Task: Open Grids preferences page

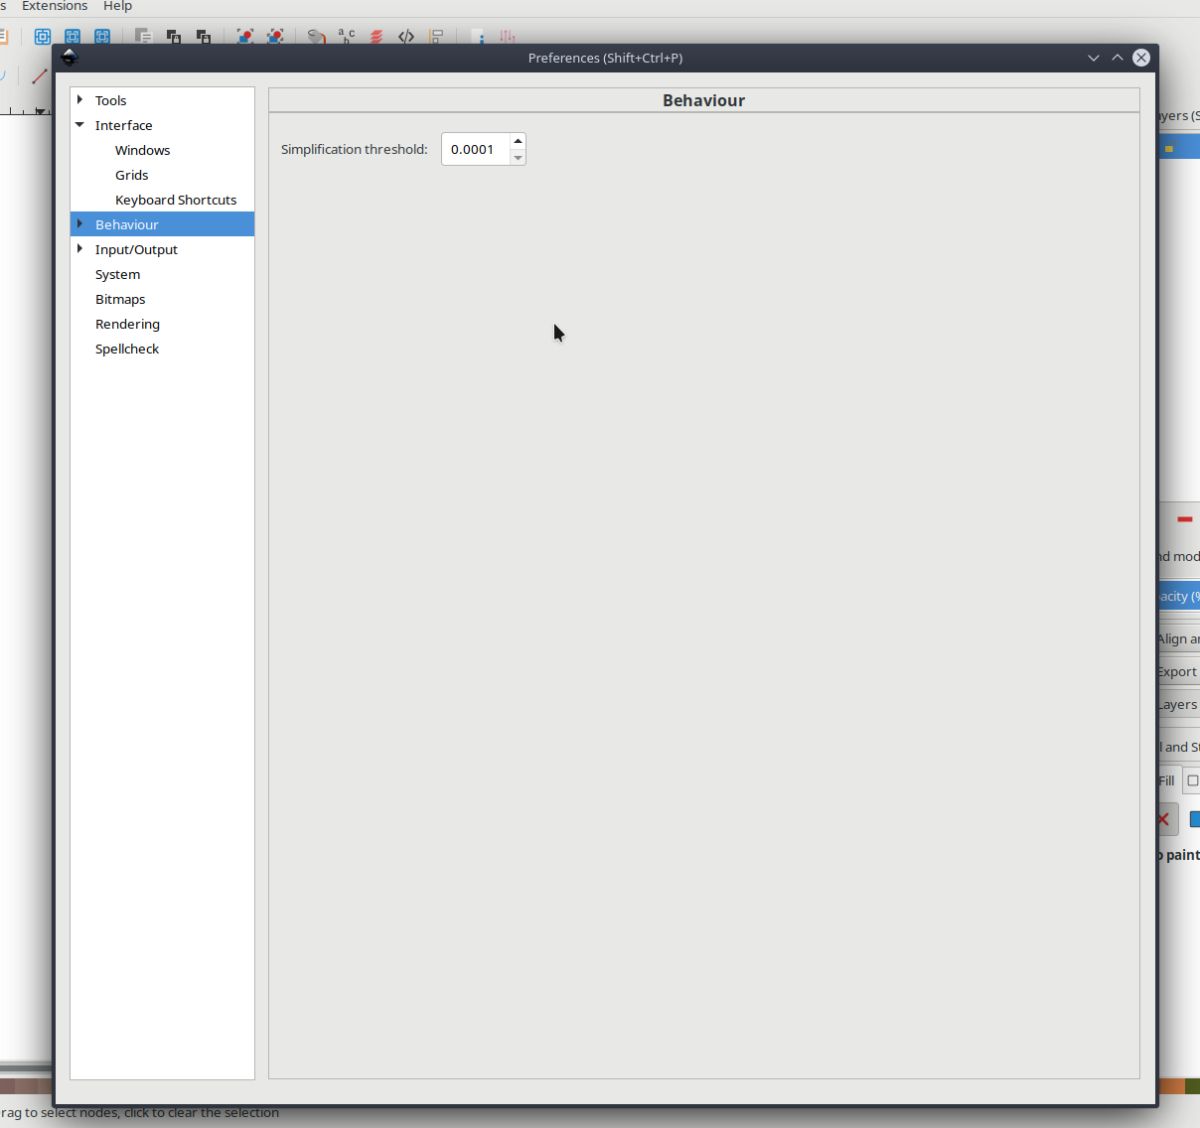Action: pos(131,175)
